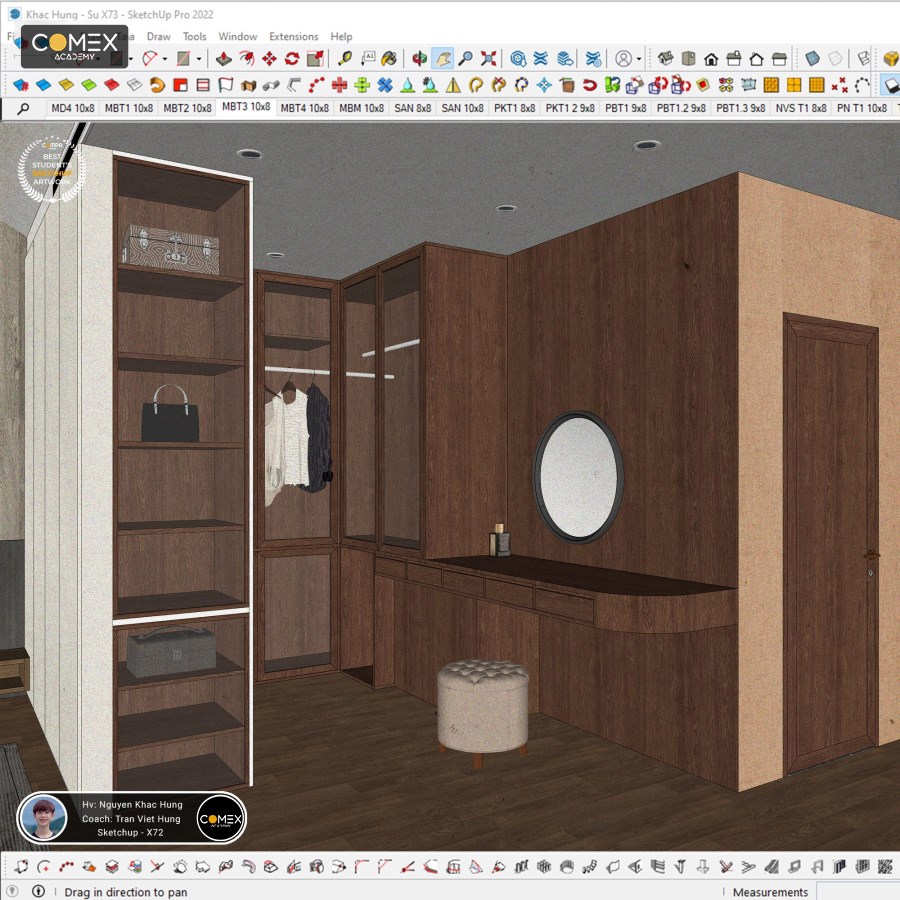This screenshot has height=900, width=900.
Task: Select the Push/Pull tool
Action: [224, 59]
